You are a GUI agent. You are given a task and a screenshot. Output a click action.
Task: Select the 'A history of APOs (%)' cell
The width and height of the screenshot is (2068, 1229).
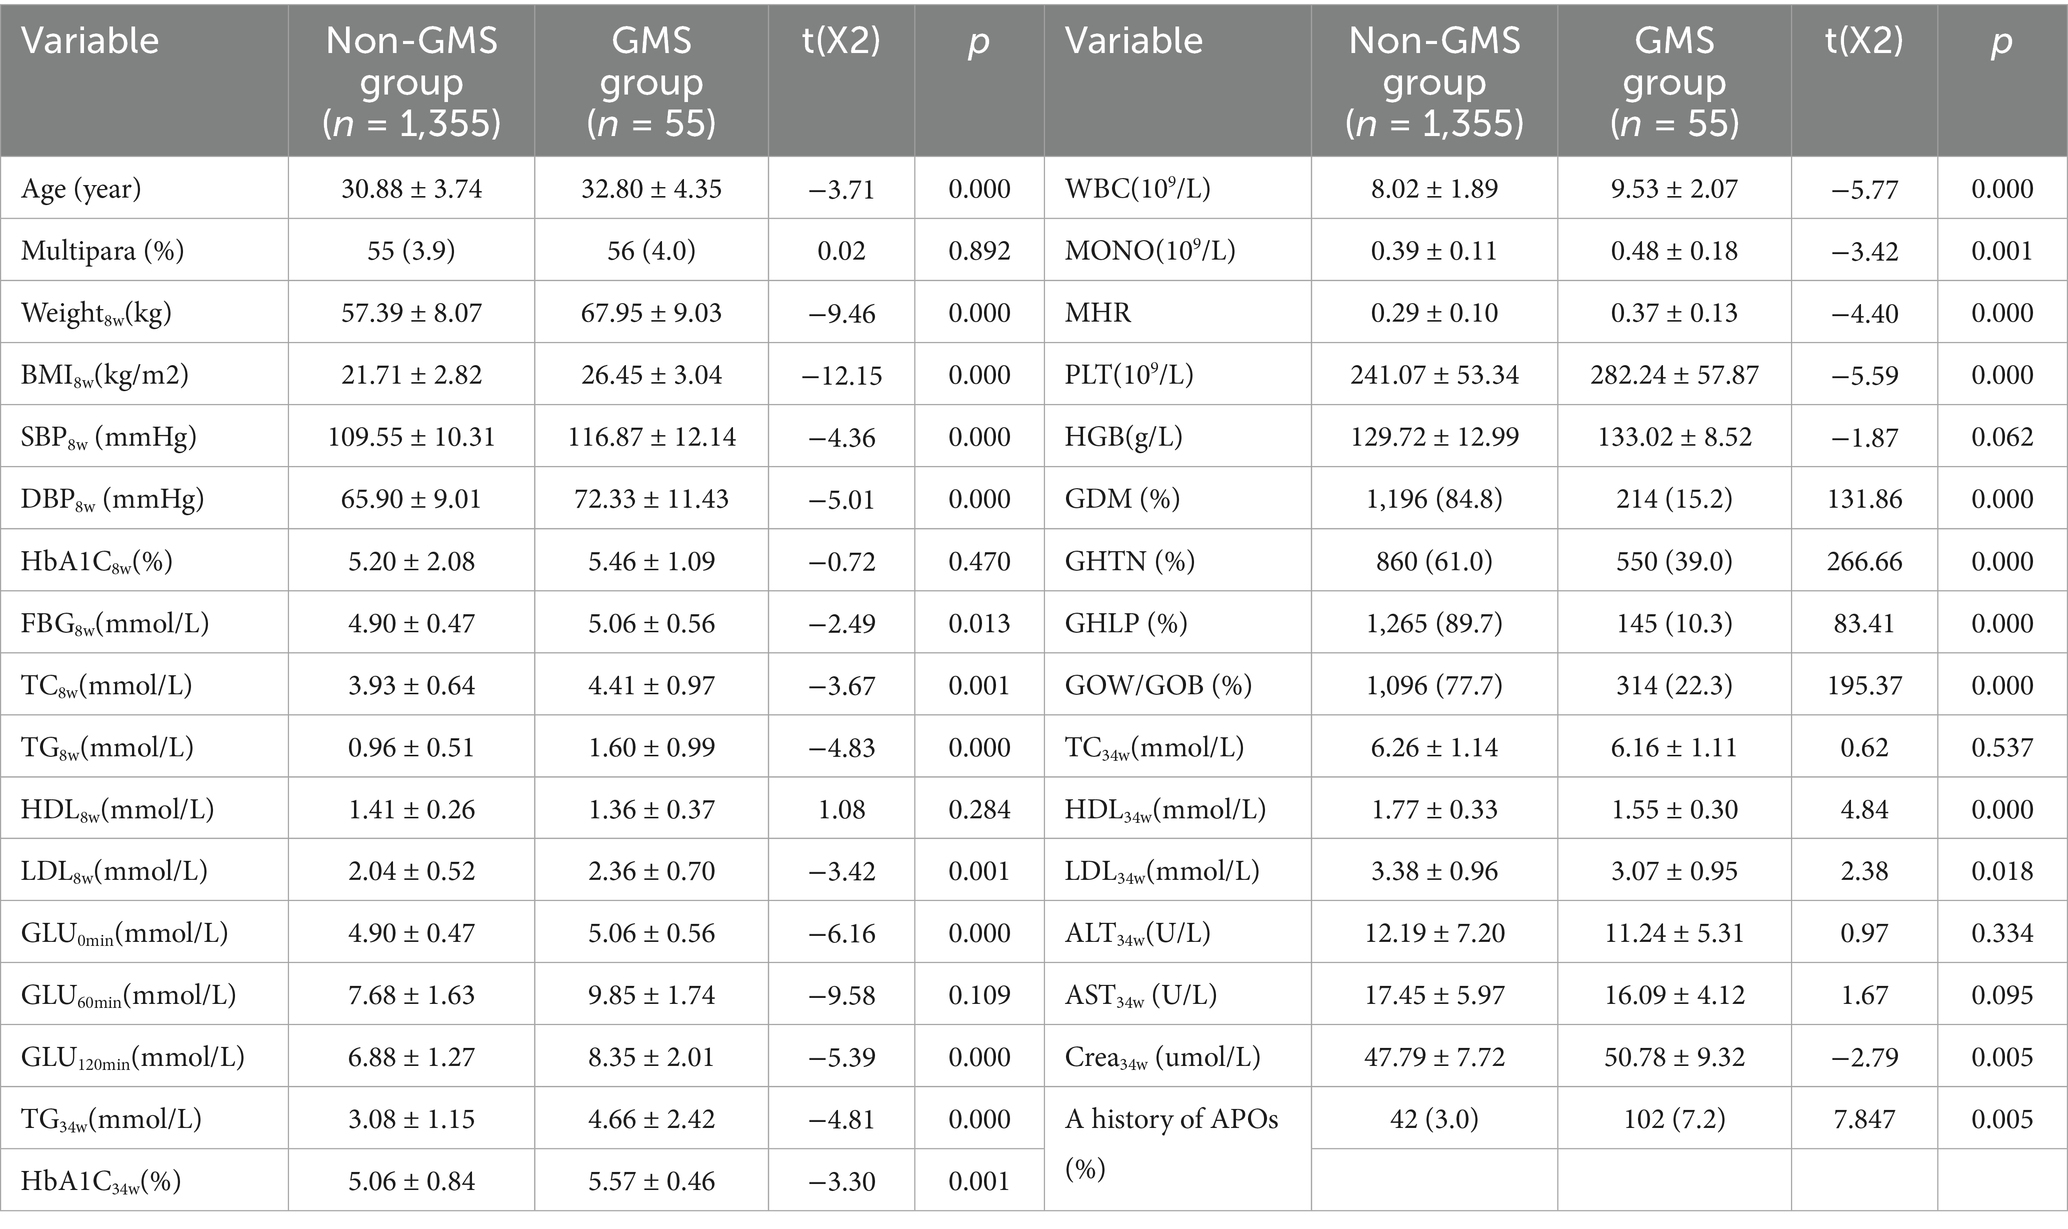pyautogui.click(x=1171, y=1143)
